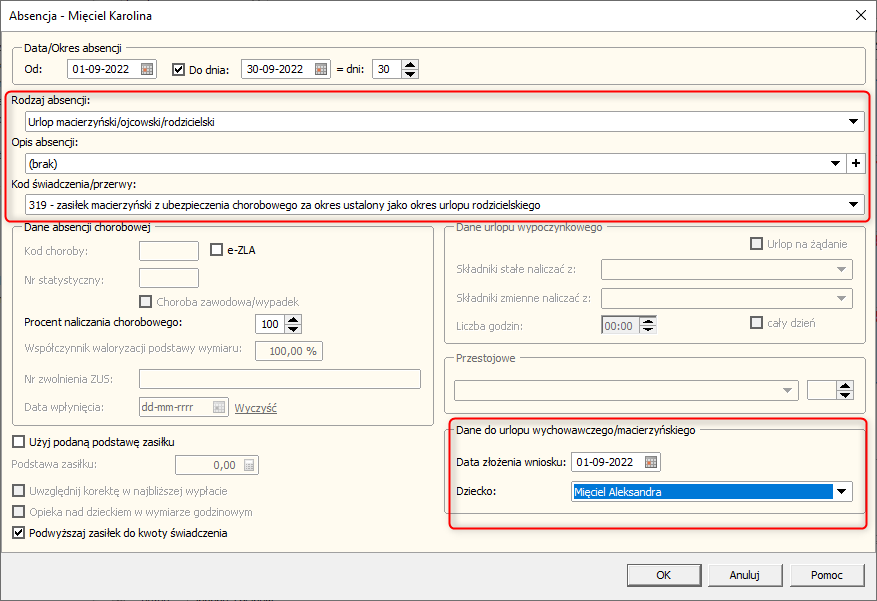Click the Liczba godzin time field
877x601 pixels.
click(x=621, y=325)
